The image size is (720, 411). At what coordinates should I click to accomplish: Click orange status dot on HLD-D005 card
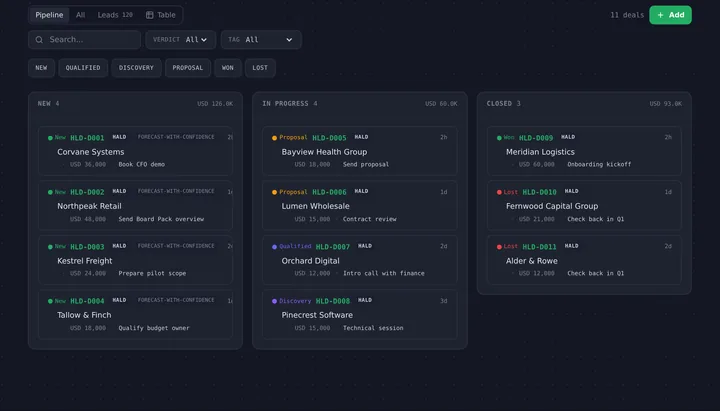click(x=275, y=138)
